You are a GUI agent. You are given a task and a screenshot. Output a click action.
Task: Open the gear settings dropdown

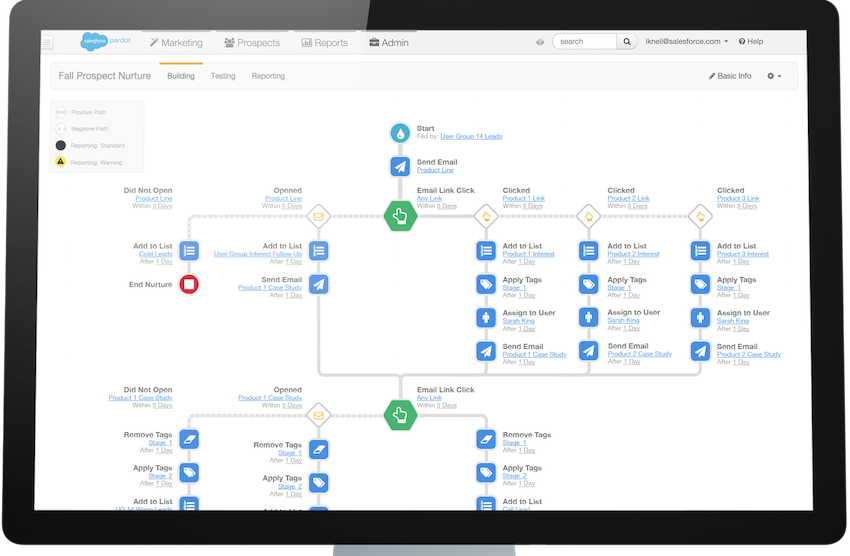point(774,76)
